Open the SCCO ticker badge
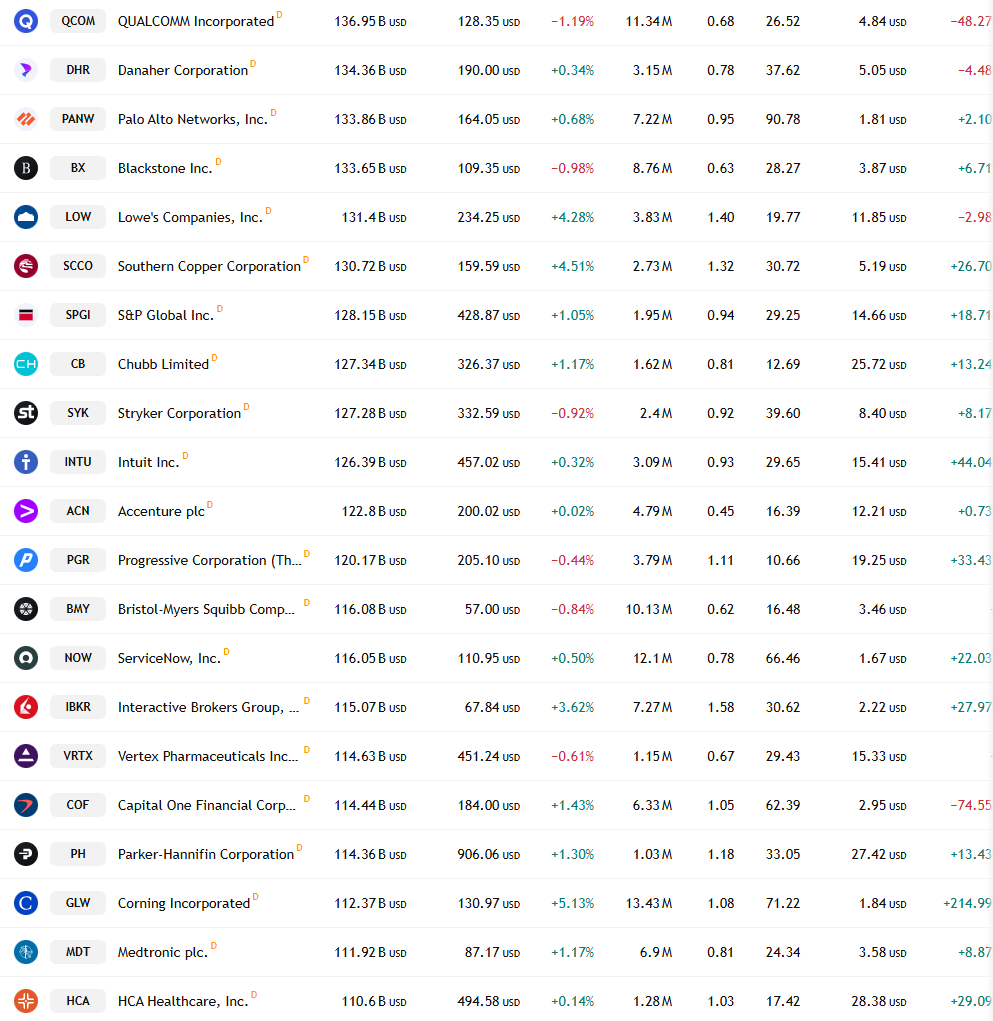993x1021 pixels. tap(78, 266)
